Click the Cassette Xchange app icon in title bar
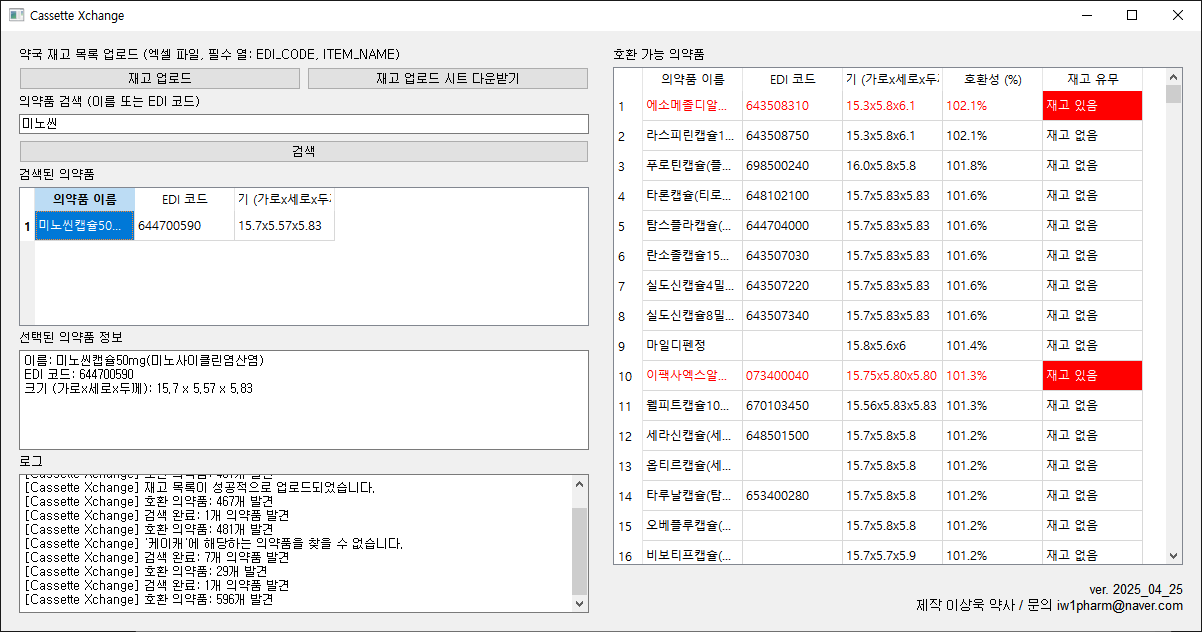 point(15,15)
